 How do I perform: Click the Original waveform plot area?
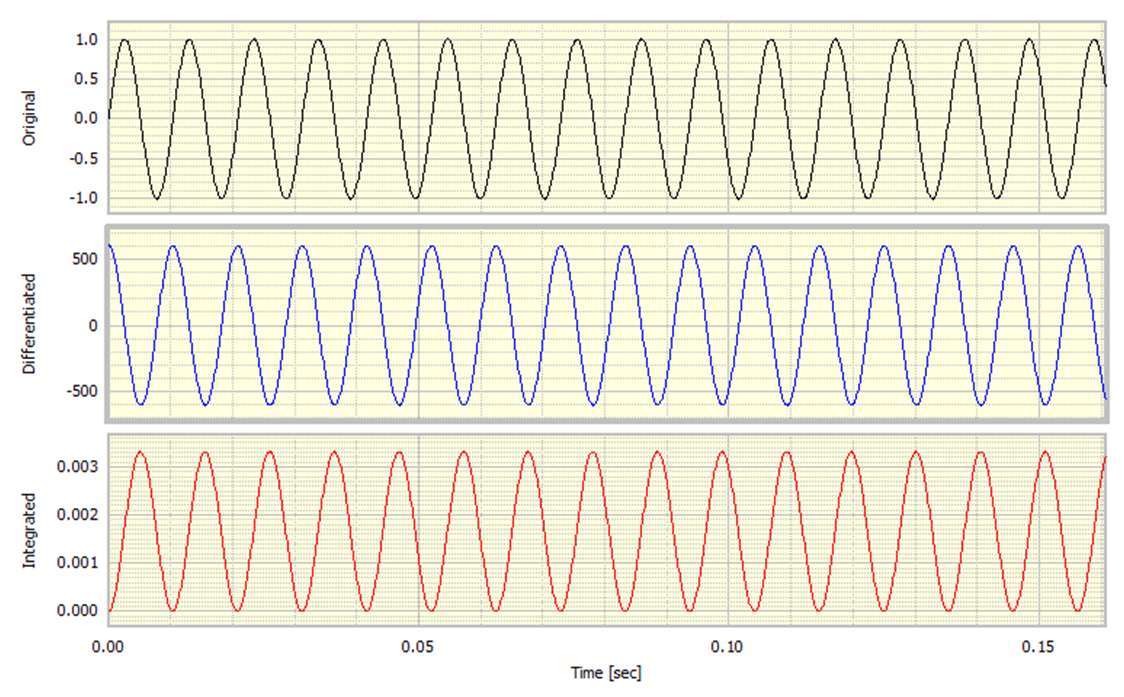pyautogui.click(x=606, y=117)
